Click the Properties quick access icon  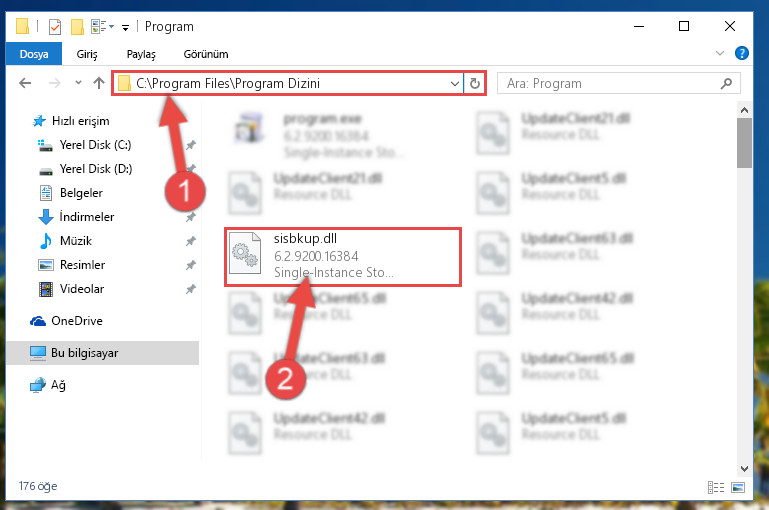click(55, 26)
